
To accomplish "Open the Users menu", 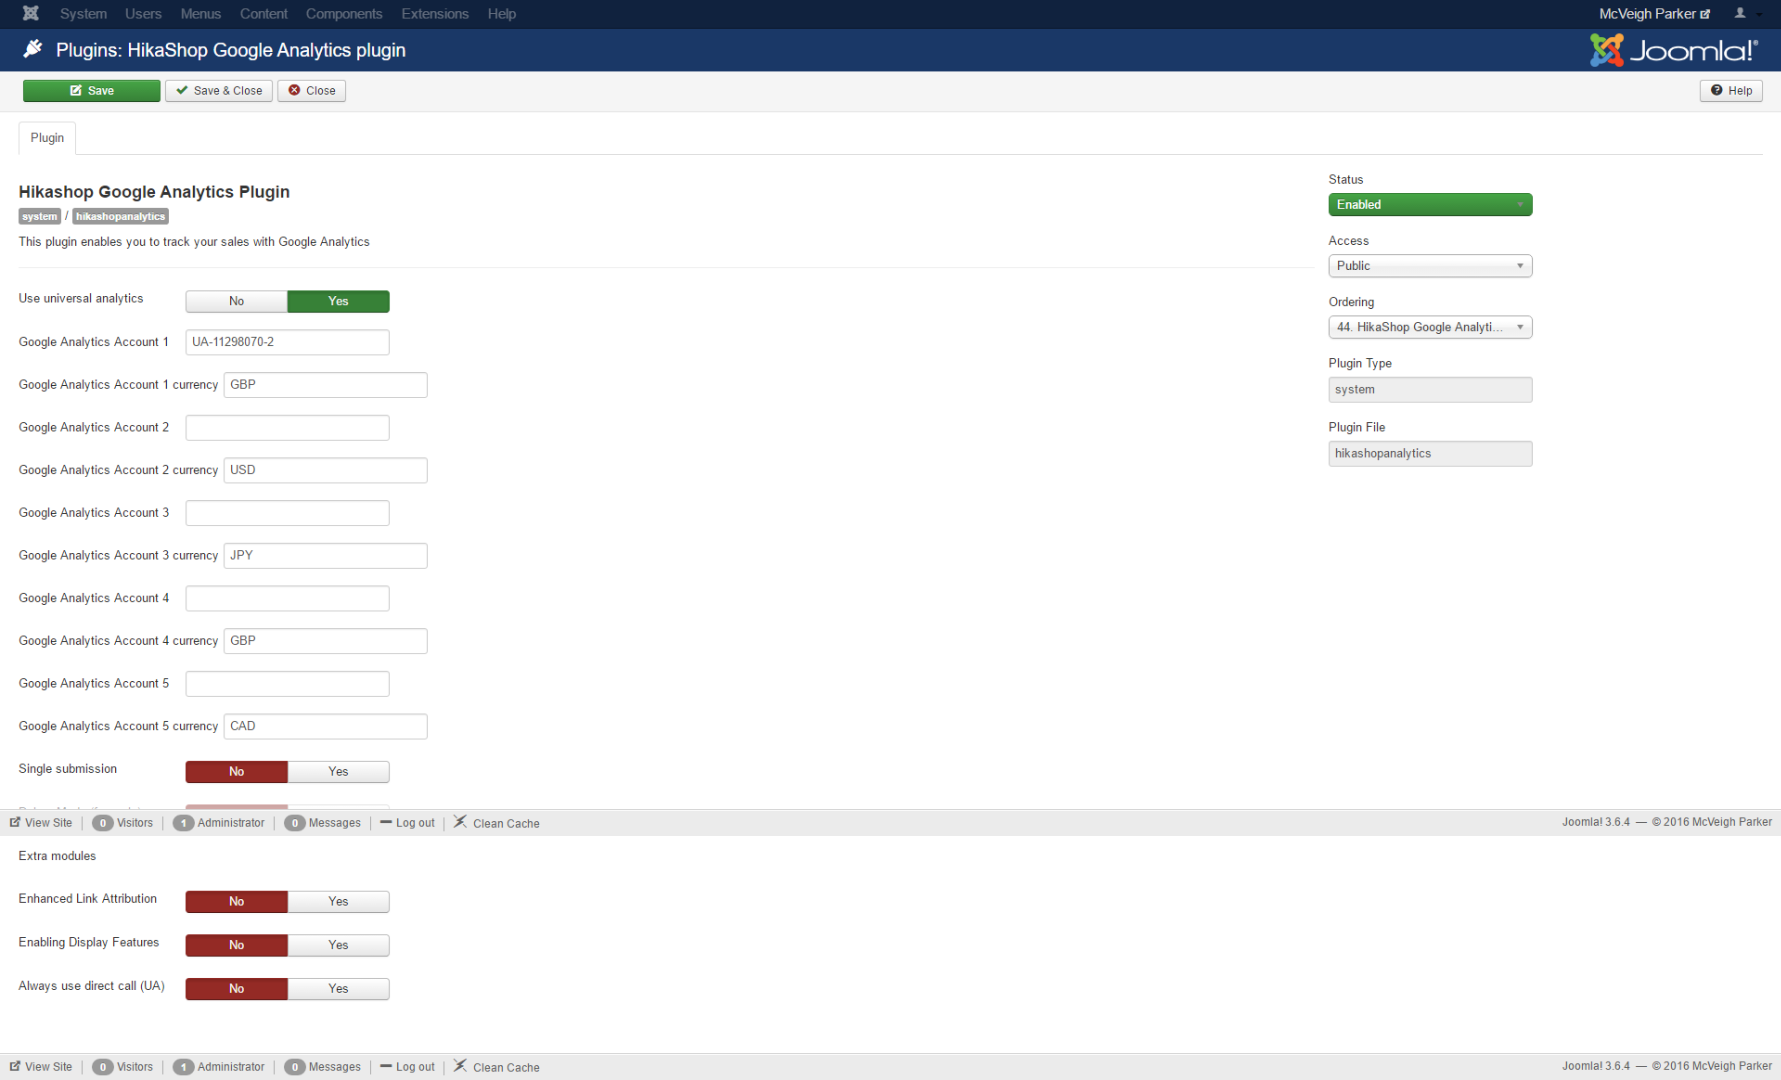I will pyautogui.click(x=143, y=14).
